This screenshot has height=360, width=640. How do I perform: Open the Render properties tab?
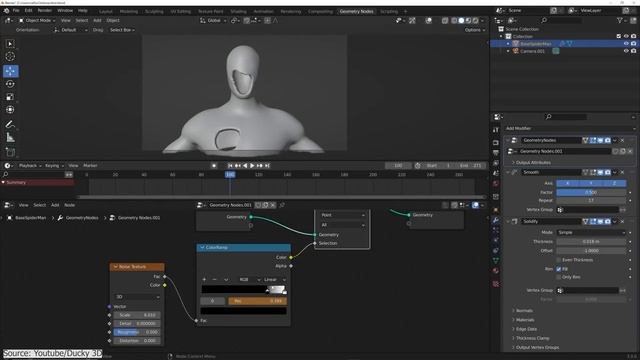(x=496, y=142)
